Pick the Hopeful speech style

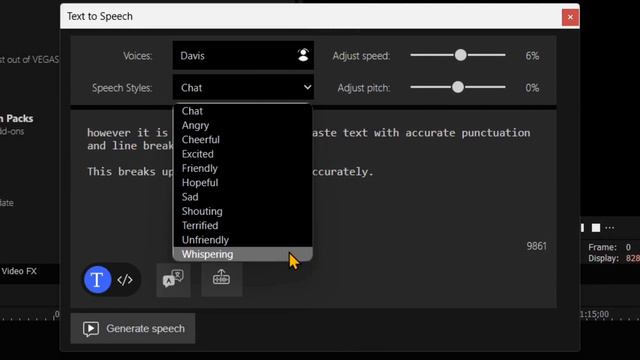(x=243, y=182)
